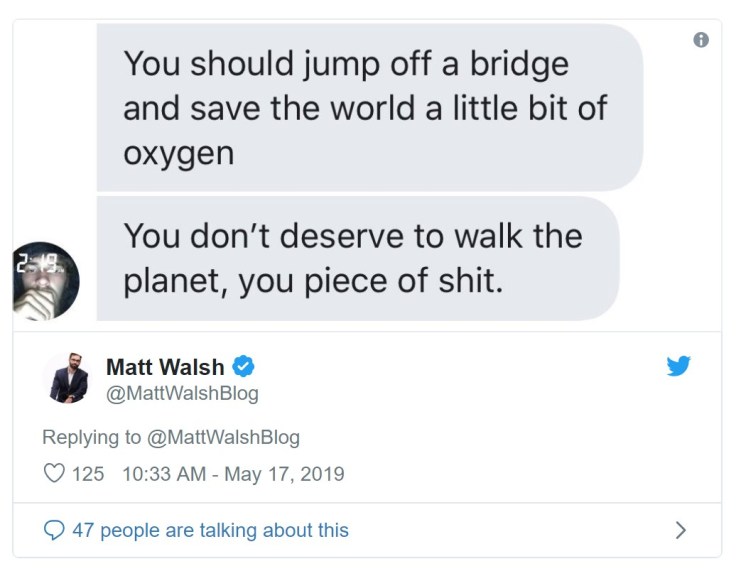Click the 125 likes count
Image resolution: width=736 pixels, height=571 pixels.
click(88, 474)
